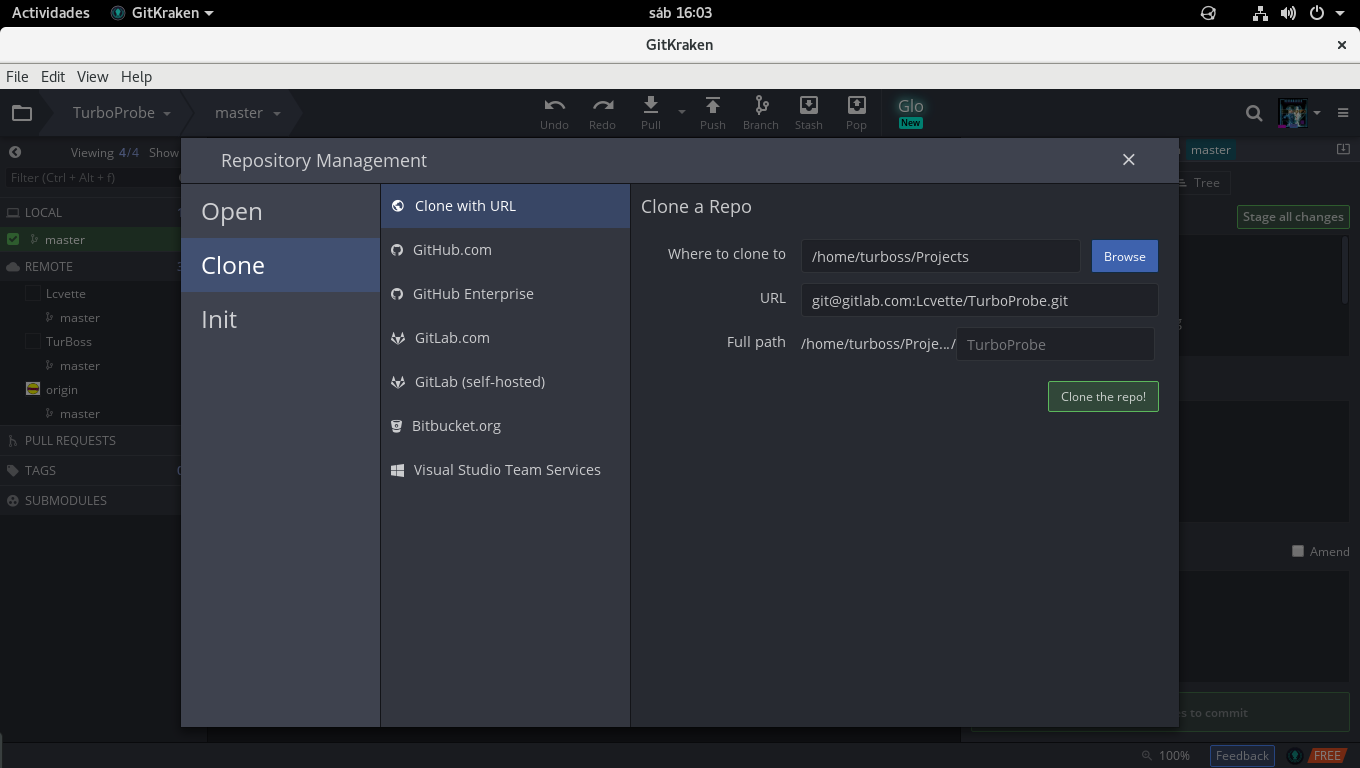Click the URL input field
1360x768 pixels.
979,300
